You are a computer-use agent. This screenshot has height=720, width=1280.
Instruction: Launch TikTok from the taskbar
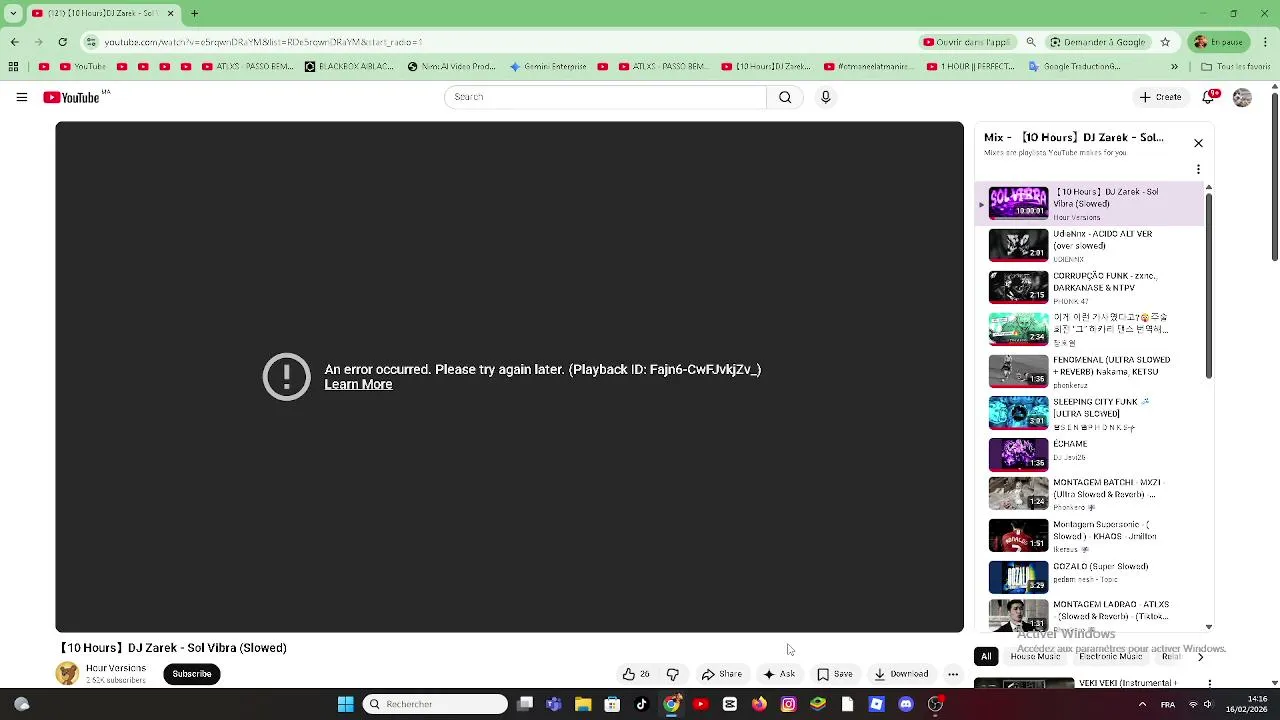642,704
